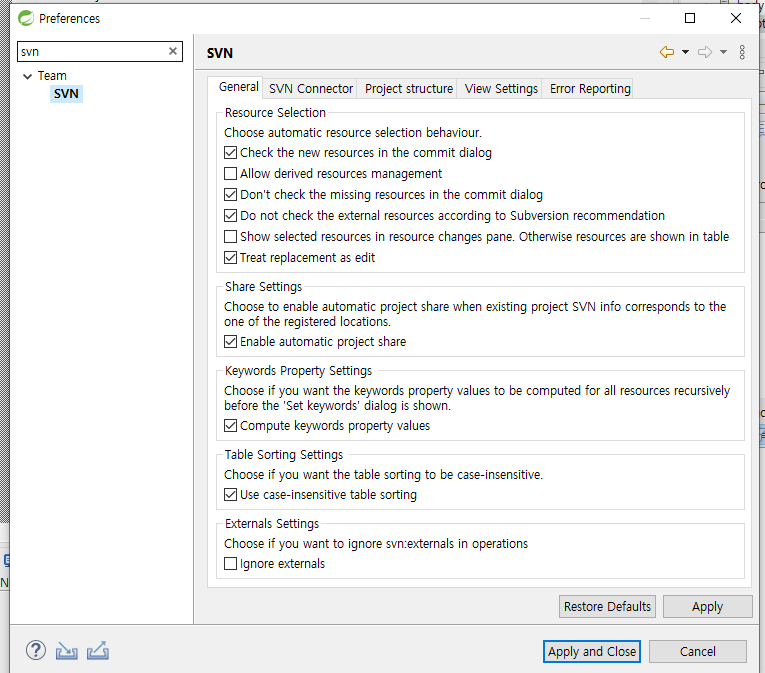The width and height of the screenshot is (765, 673).
Task: Click the Keywords Property Settings group title
Action: (298, 371)
